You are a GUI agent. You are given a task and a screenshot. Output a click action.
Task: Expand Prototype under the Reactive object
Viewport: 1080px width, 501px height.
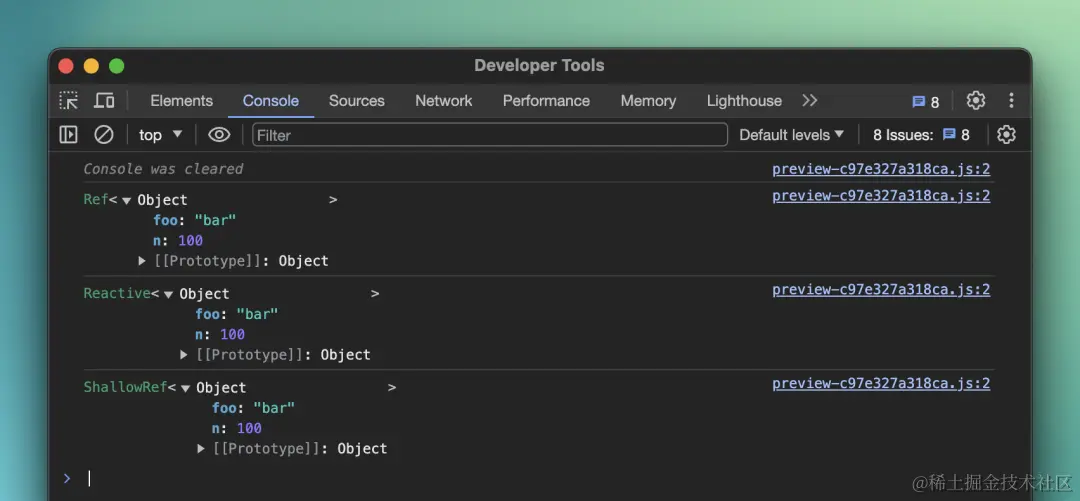click(x=184, y=355)
